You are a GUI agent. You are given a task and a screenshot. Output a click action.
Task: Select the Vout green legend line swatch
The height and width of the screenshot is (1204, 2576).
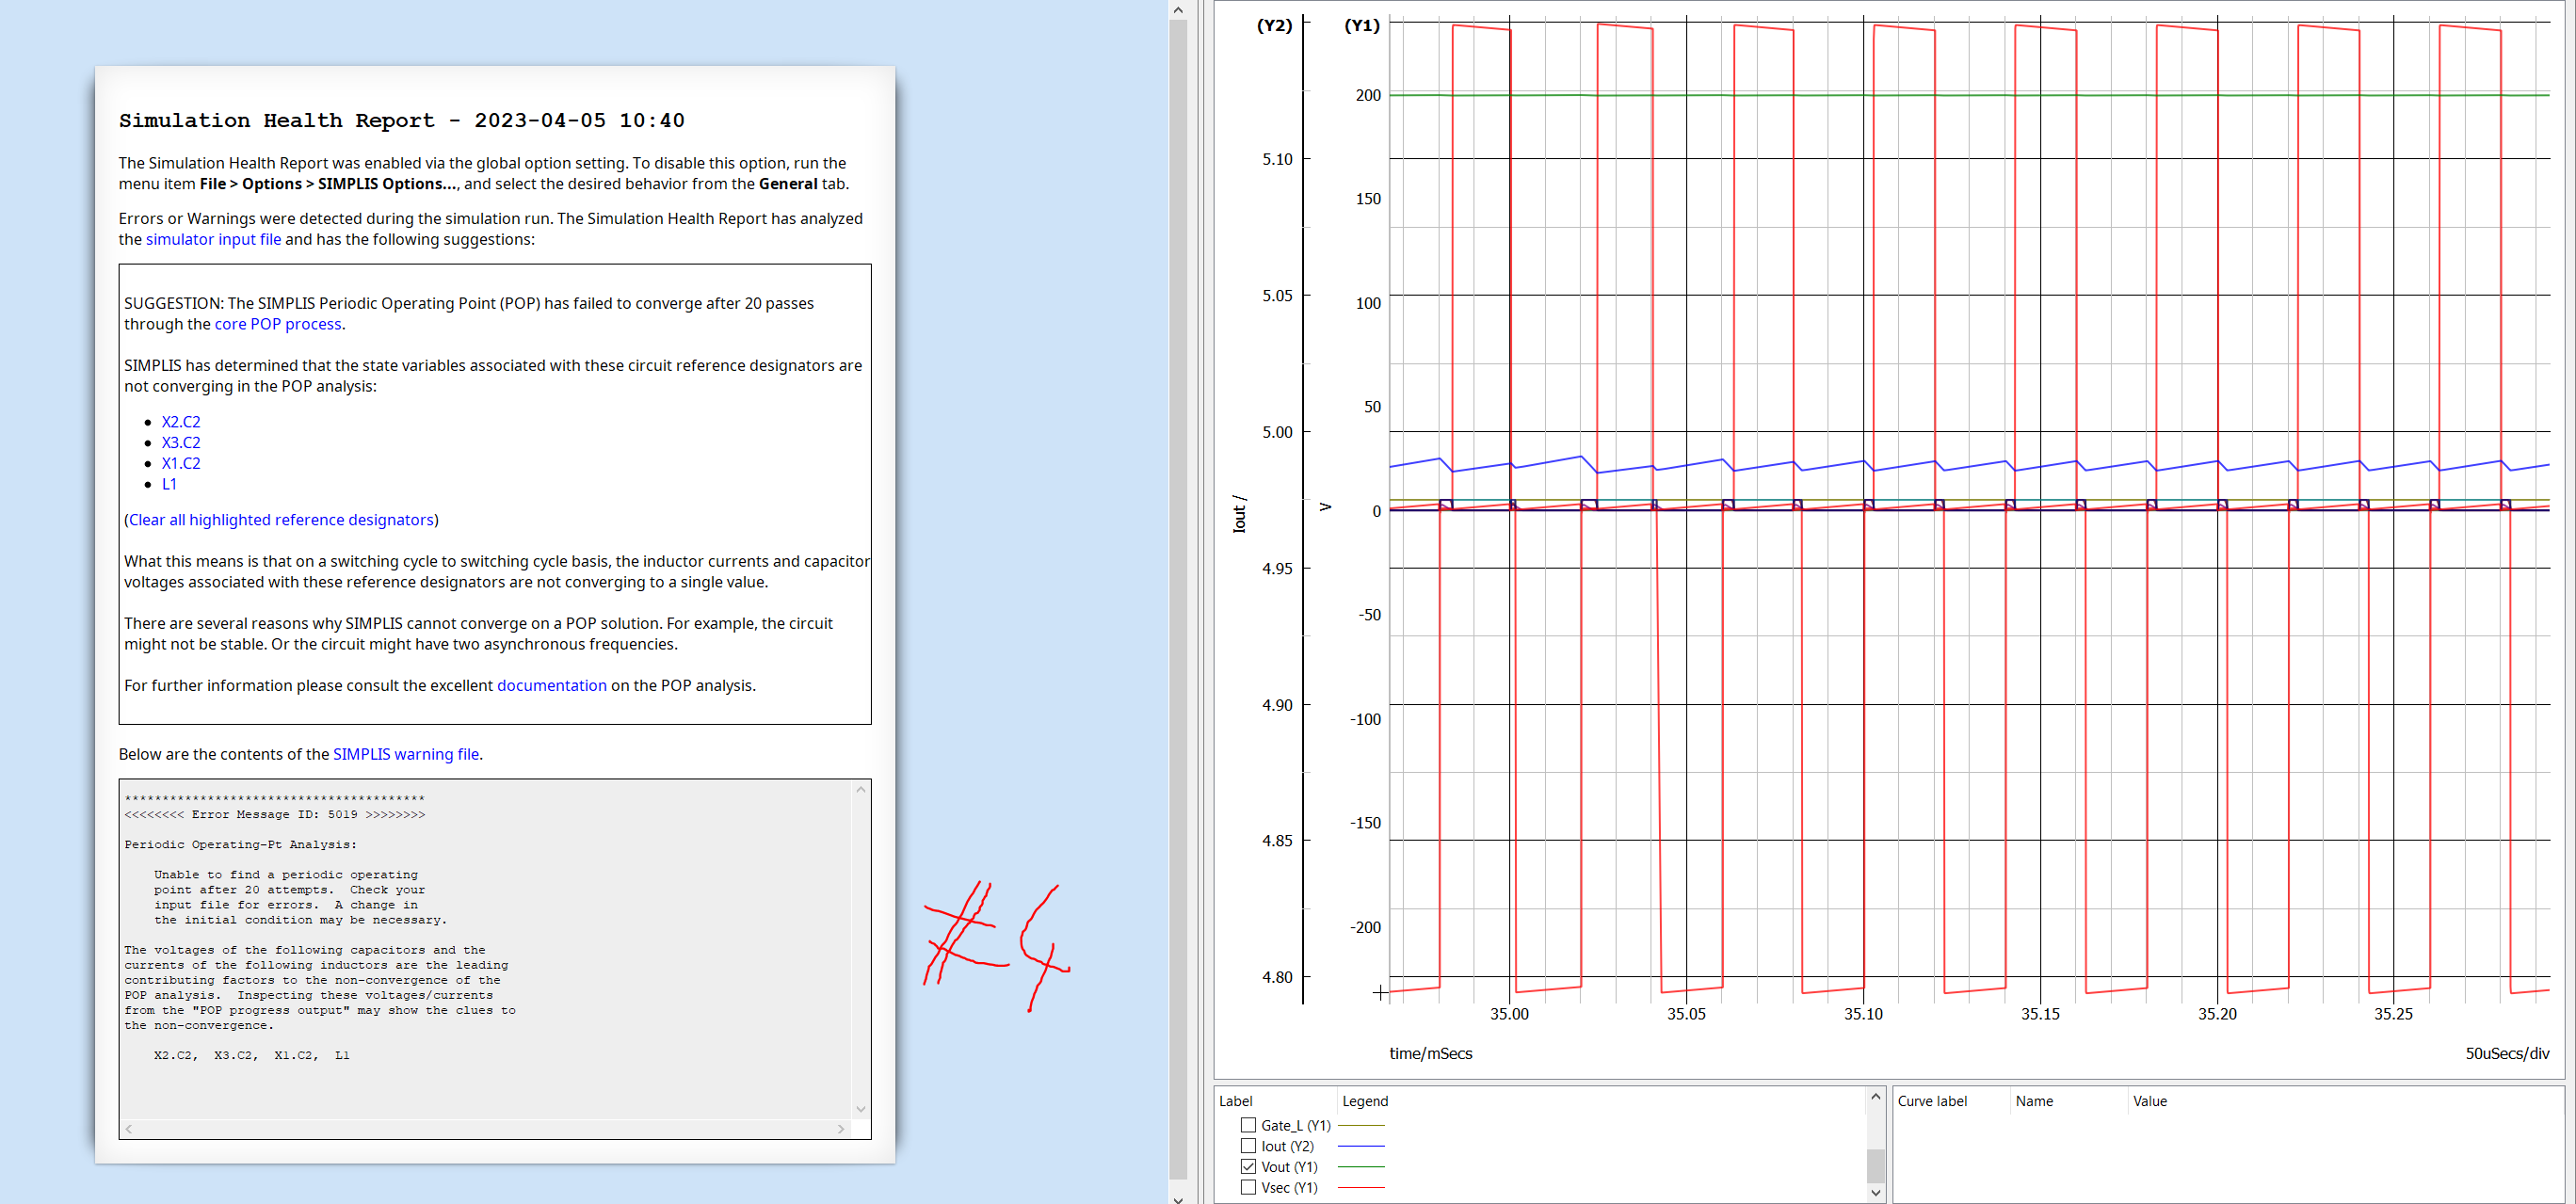1361,1167
